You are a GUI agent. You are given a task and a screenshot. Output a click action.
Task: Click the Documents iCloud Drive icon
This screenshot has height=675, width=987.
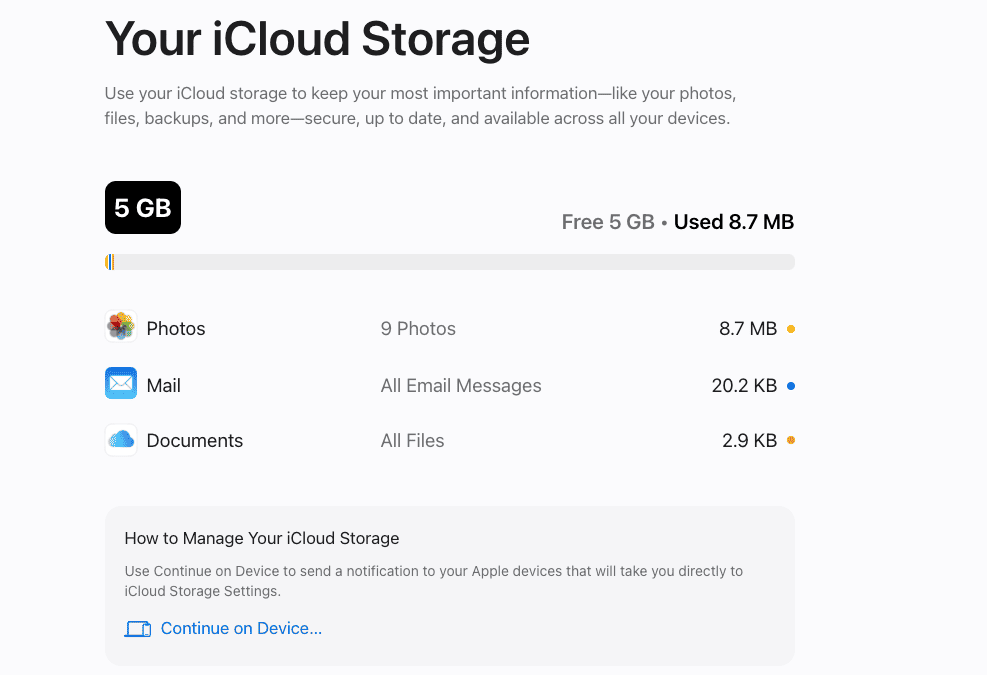pyautogui.click(x=121, y=440)
